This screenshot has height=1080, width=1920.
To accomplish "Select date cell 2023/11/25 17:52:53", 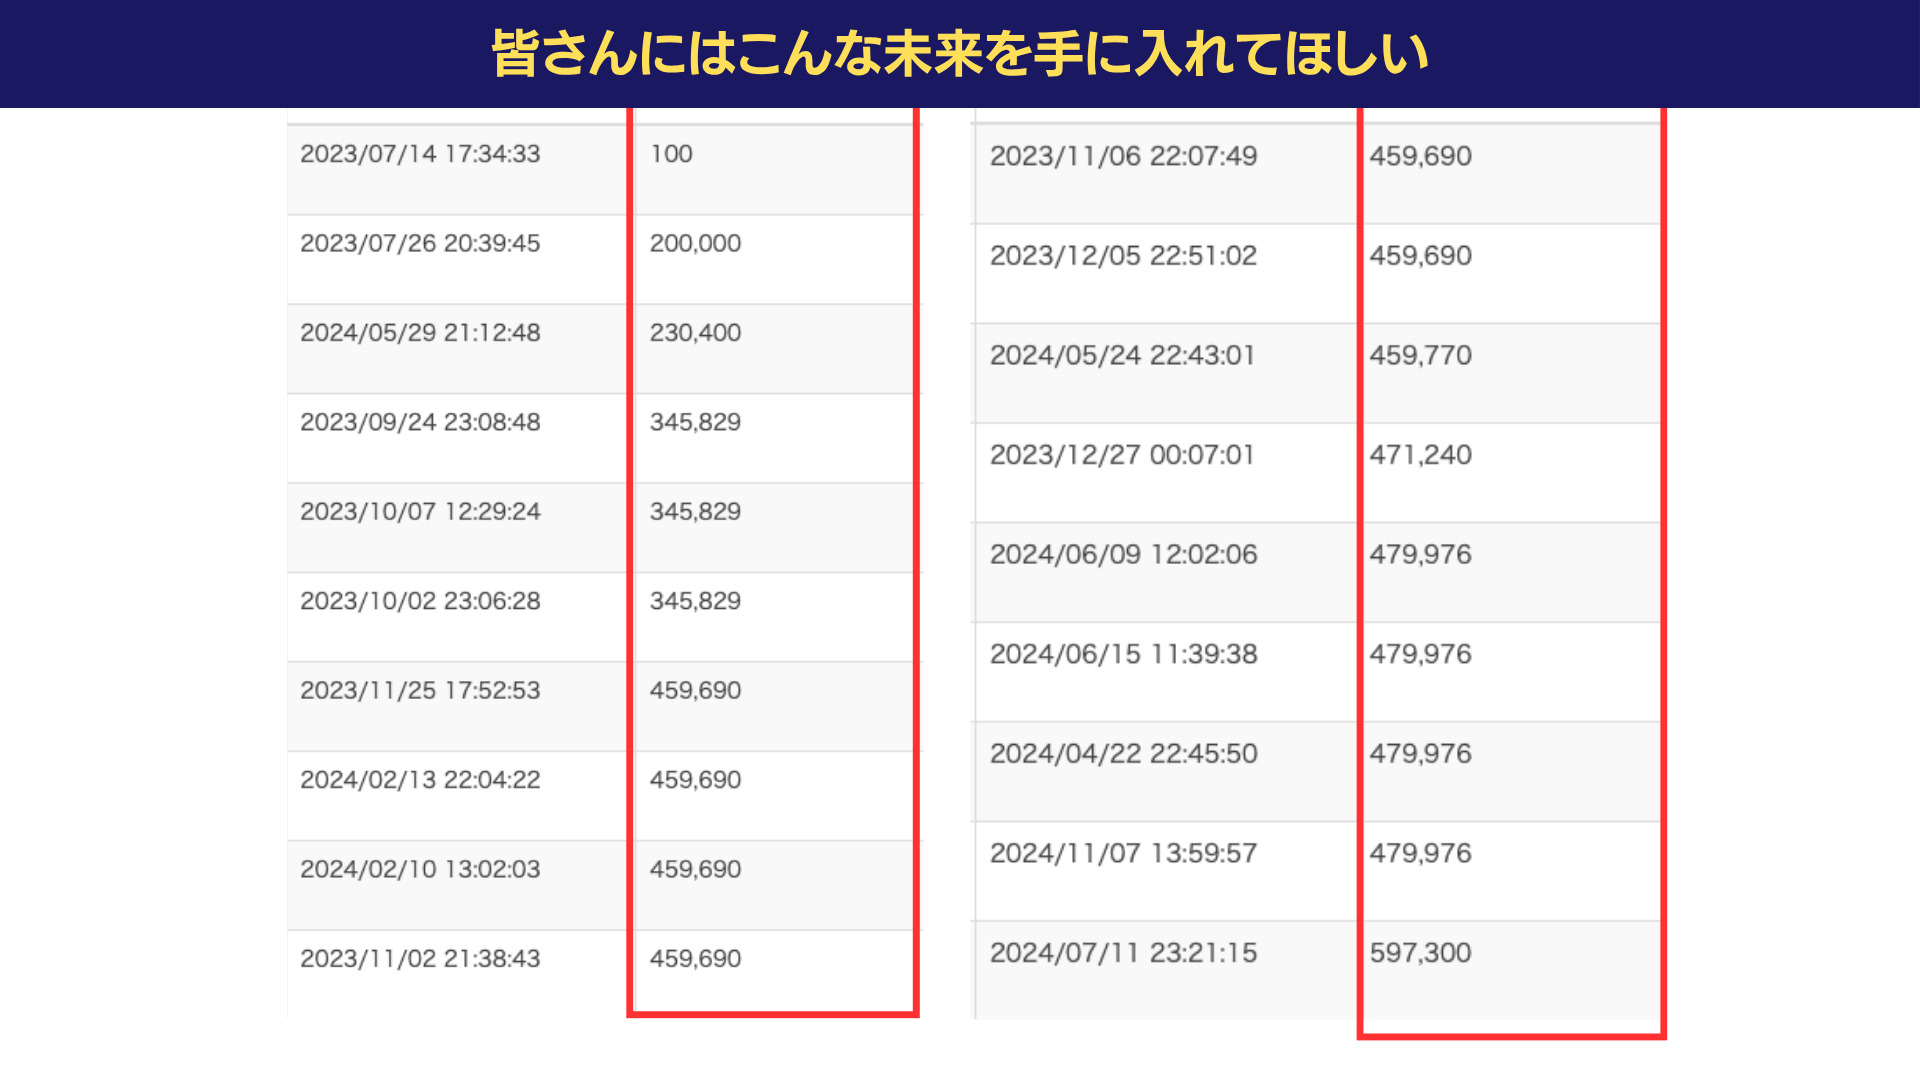I will click(x=420, y=690).
